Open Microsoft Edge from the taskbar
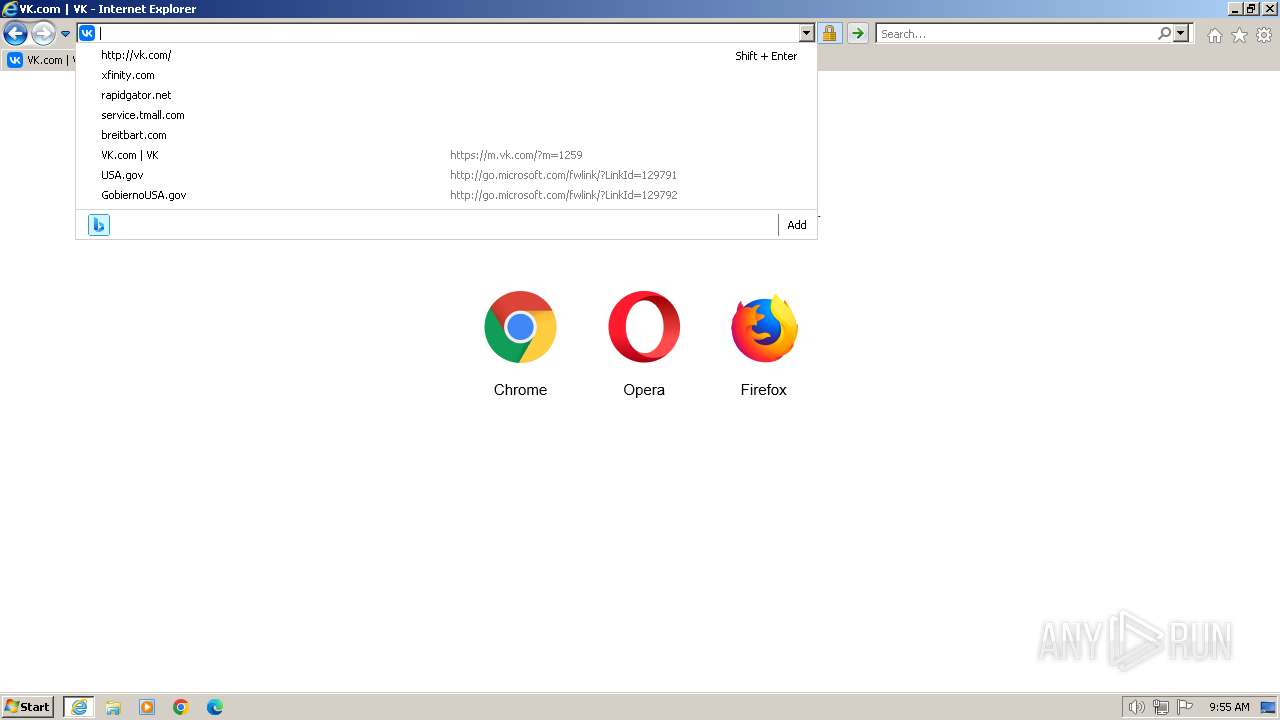This screenshot has height=720, width=1280. pos(215,707)
